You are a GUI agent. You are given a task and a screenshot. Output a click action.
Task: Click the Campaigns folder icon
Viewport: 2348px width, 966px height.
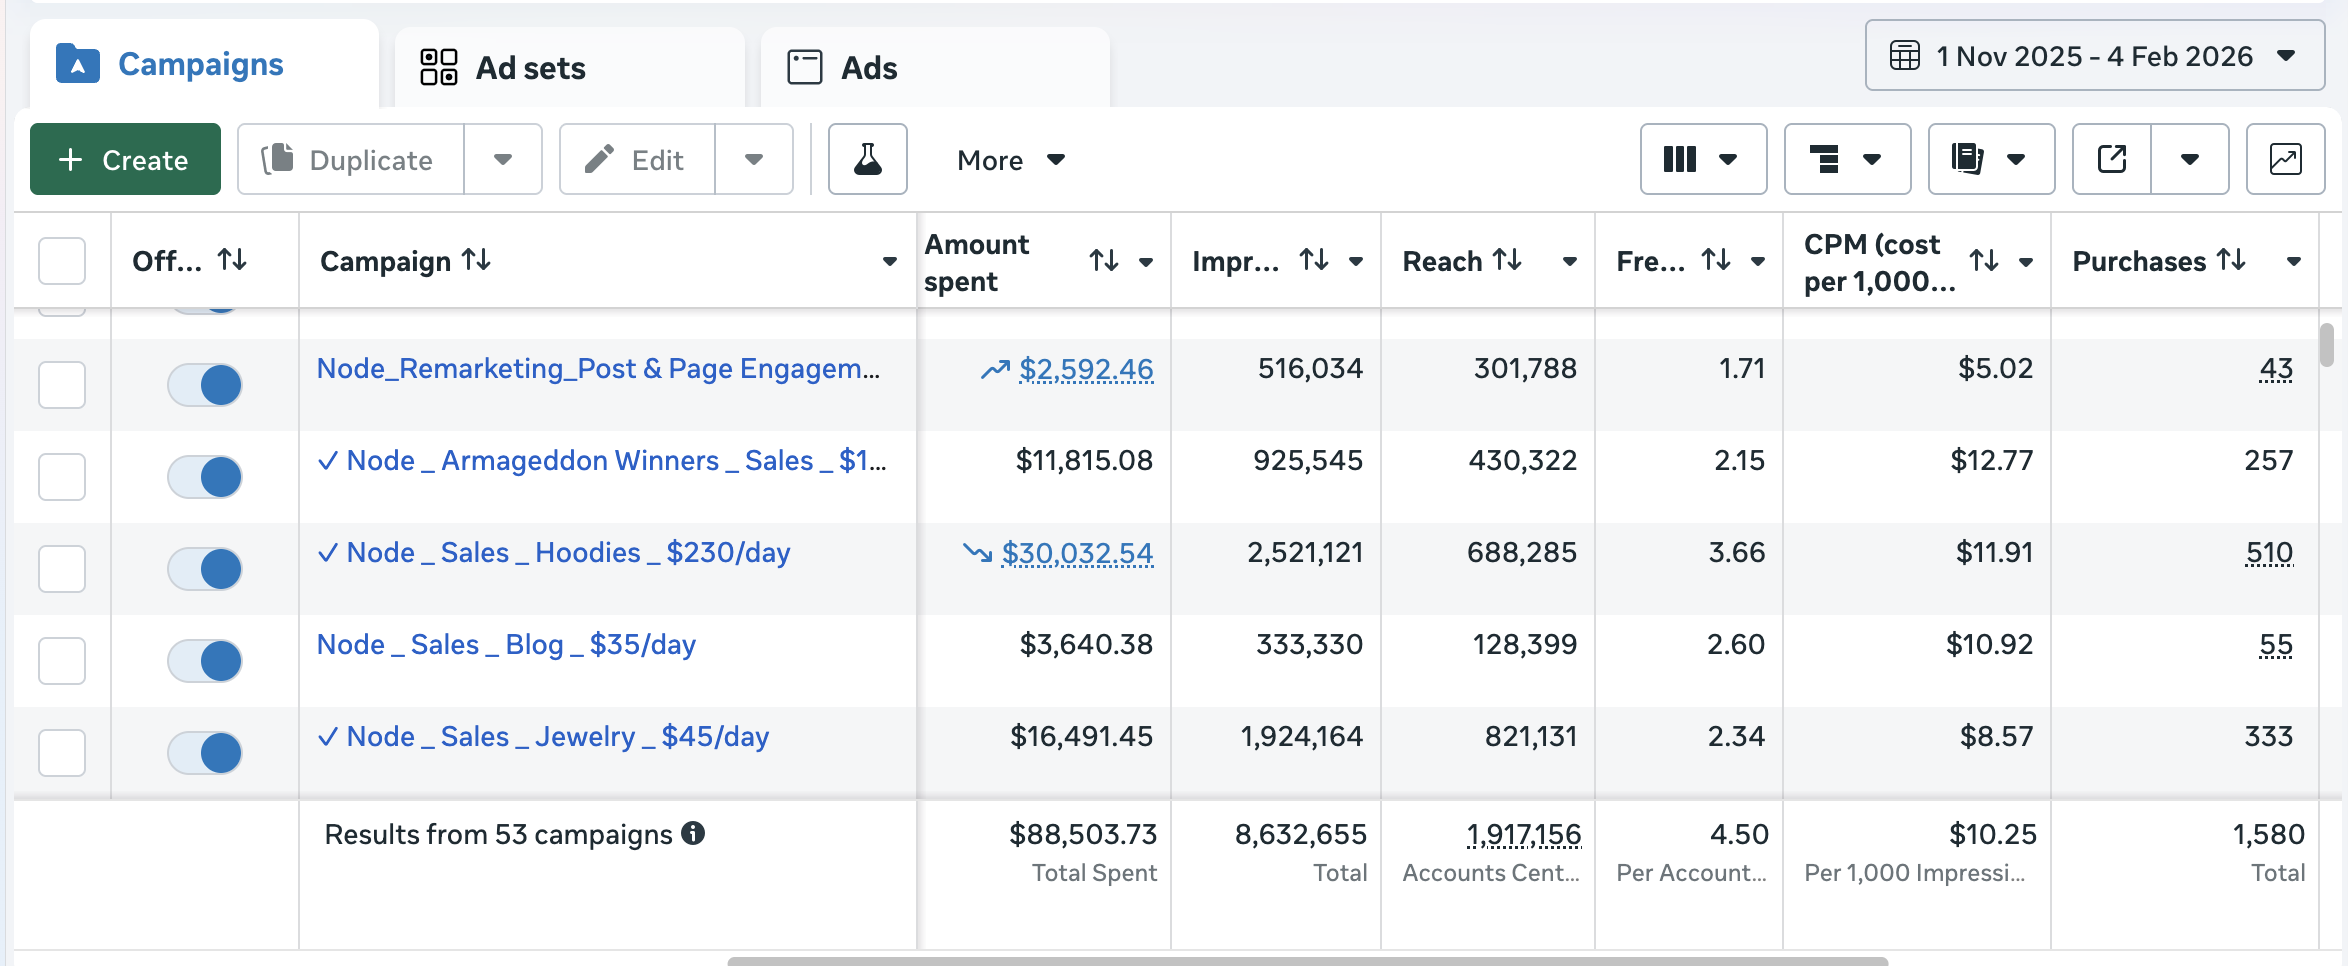click(77, 63)
